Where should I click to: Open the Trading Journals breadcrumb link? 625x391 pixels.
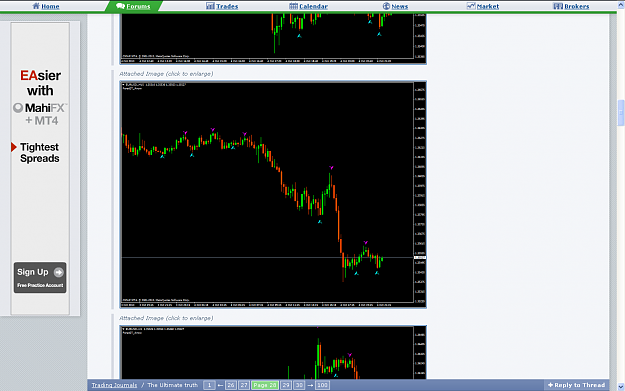114,385
